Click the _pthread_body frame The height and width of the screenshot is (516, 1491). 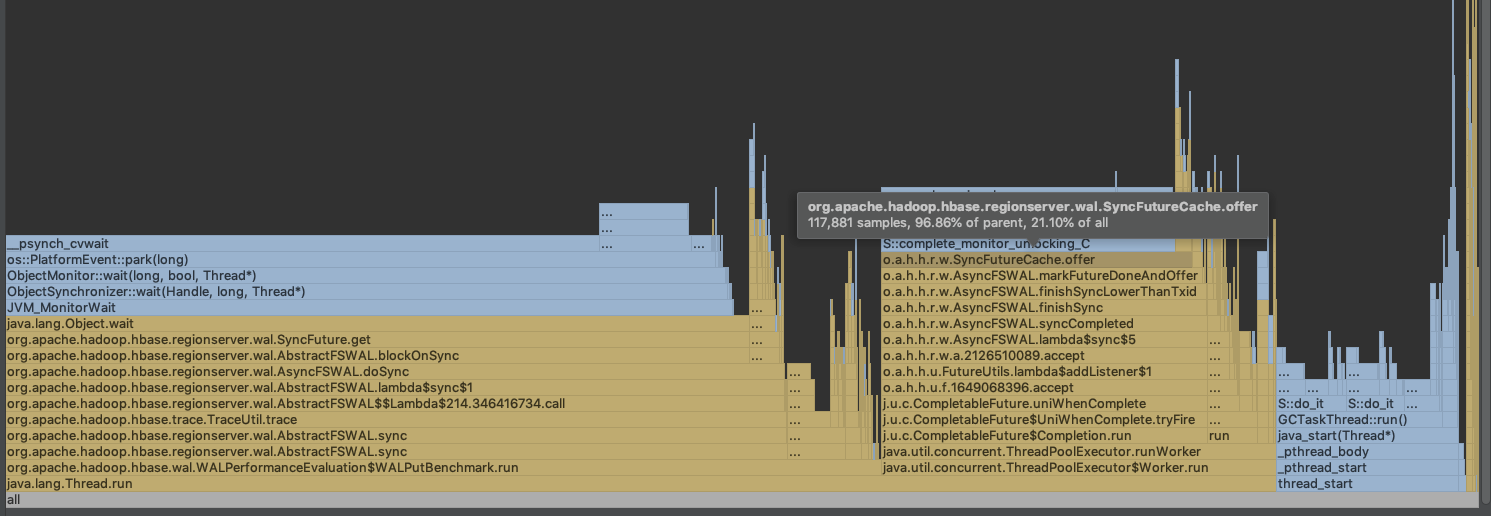point(1366,451)
